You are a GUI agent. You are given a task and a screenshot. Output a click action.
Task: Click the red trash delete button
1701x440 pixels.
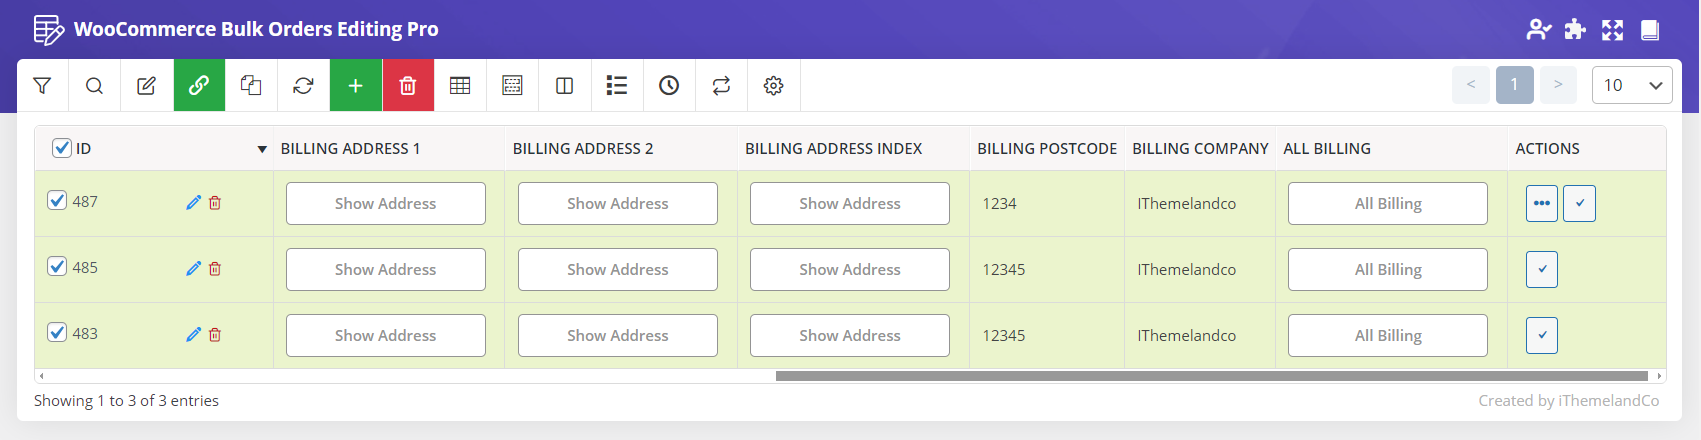[408, 86]
